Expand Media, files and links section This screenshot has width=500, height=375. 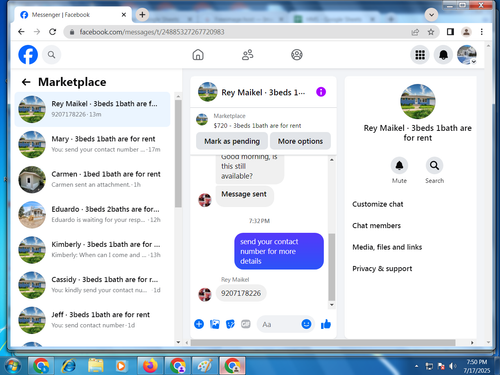pyautogui.click(x=387, y=247)
